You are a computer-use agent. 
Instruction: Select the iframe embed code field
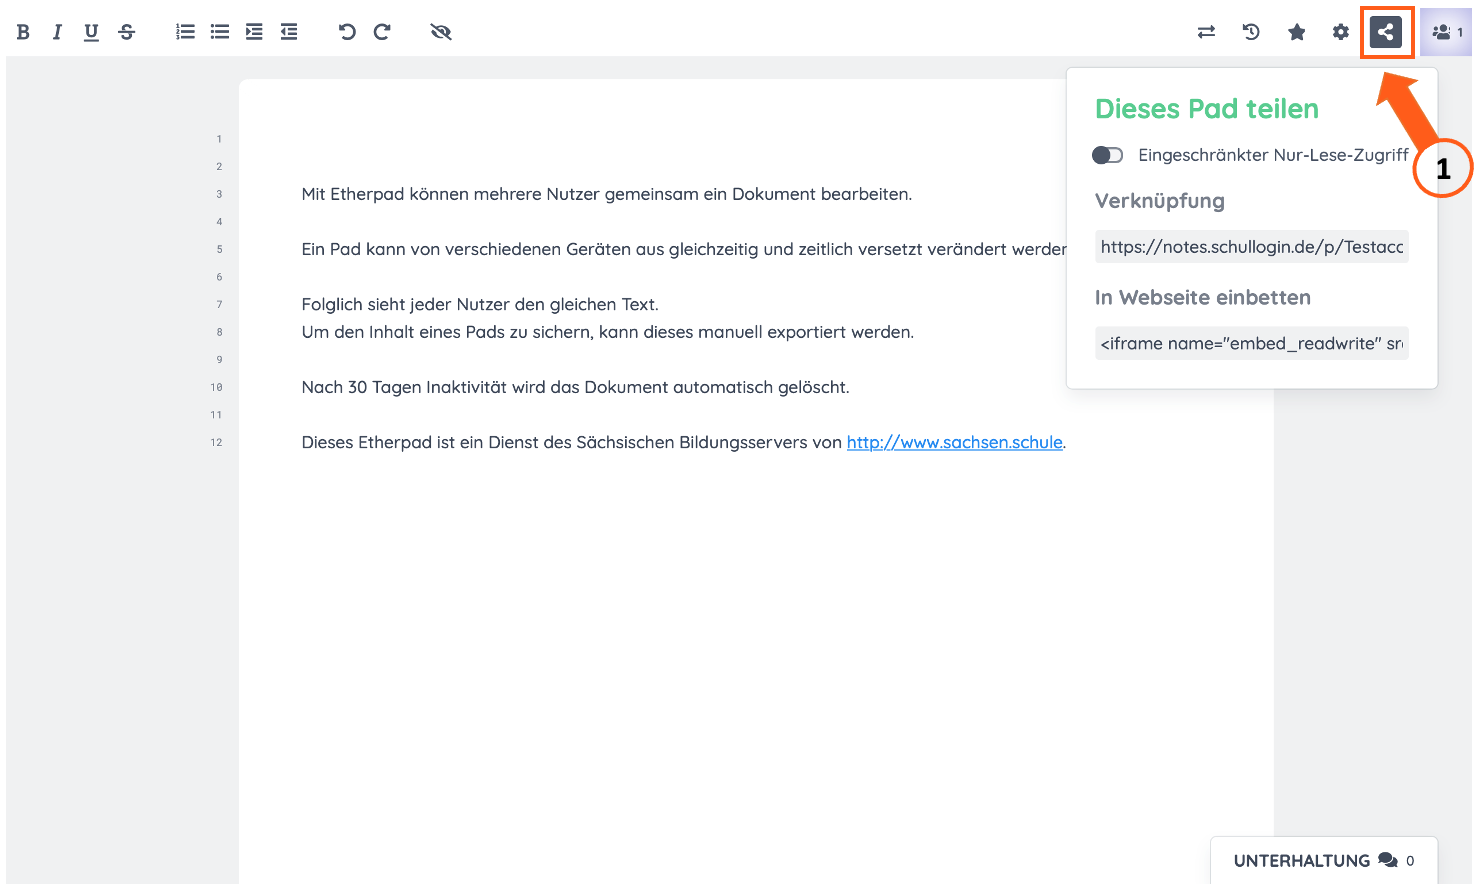click(1252, 343)
